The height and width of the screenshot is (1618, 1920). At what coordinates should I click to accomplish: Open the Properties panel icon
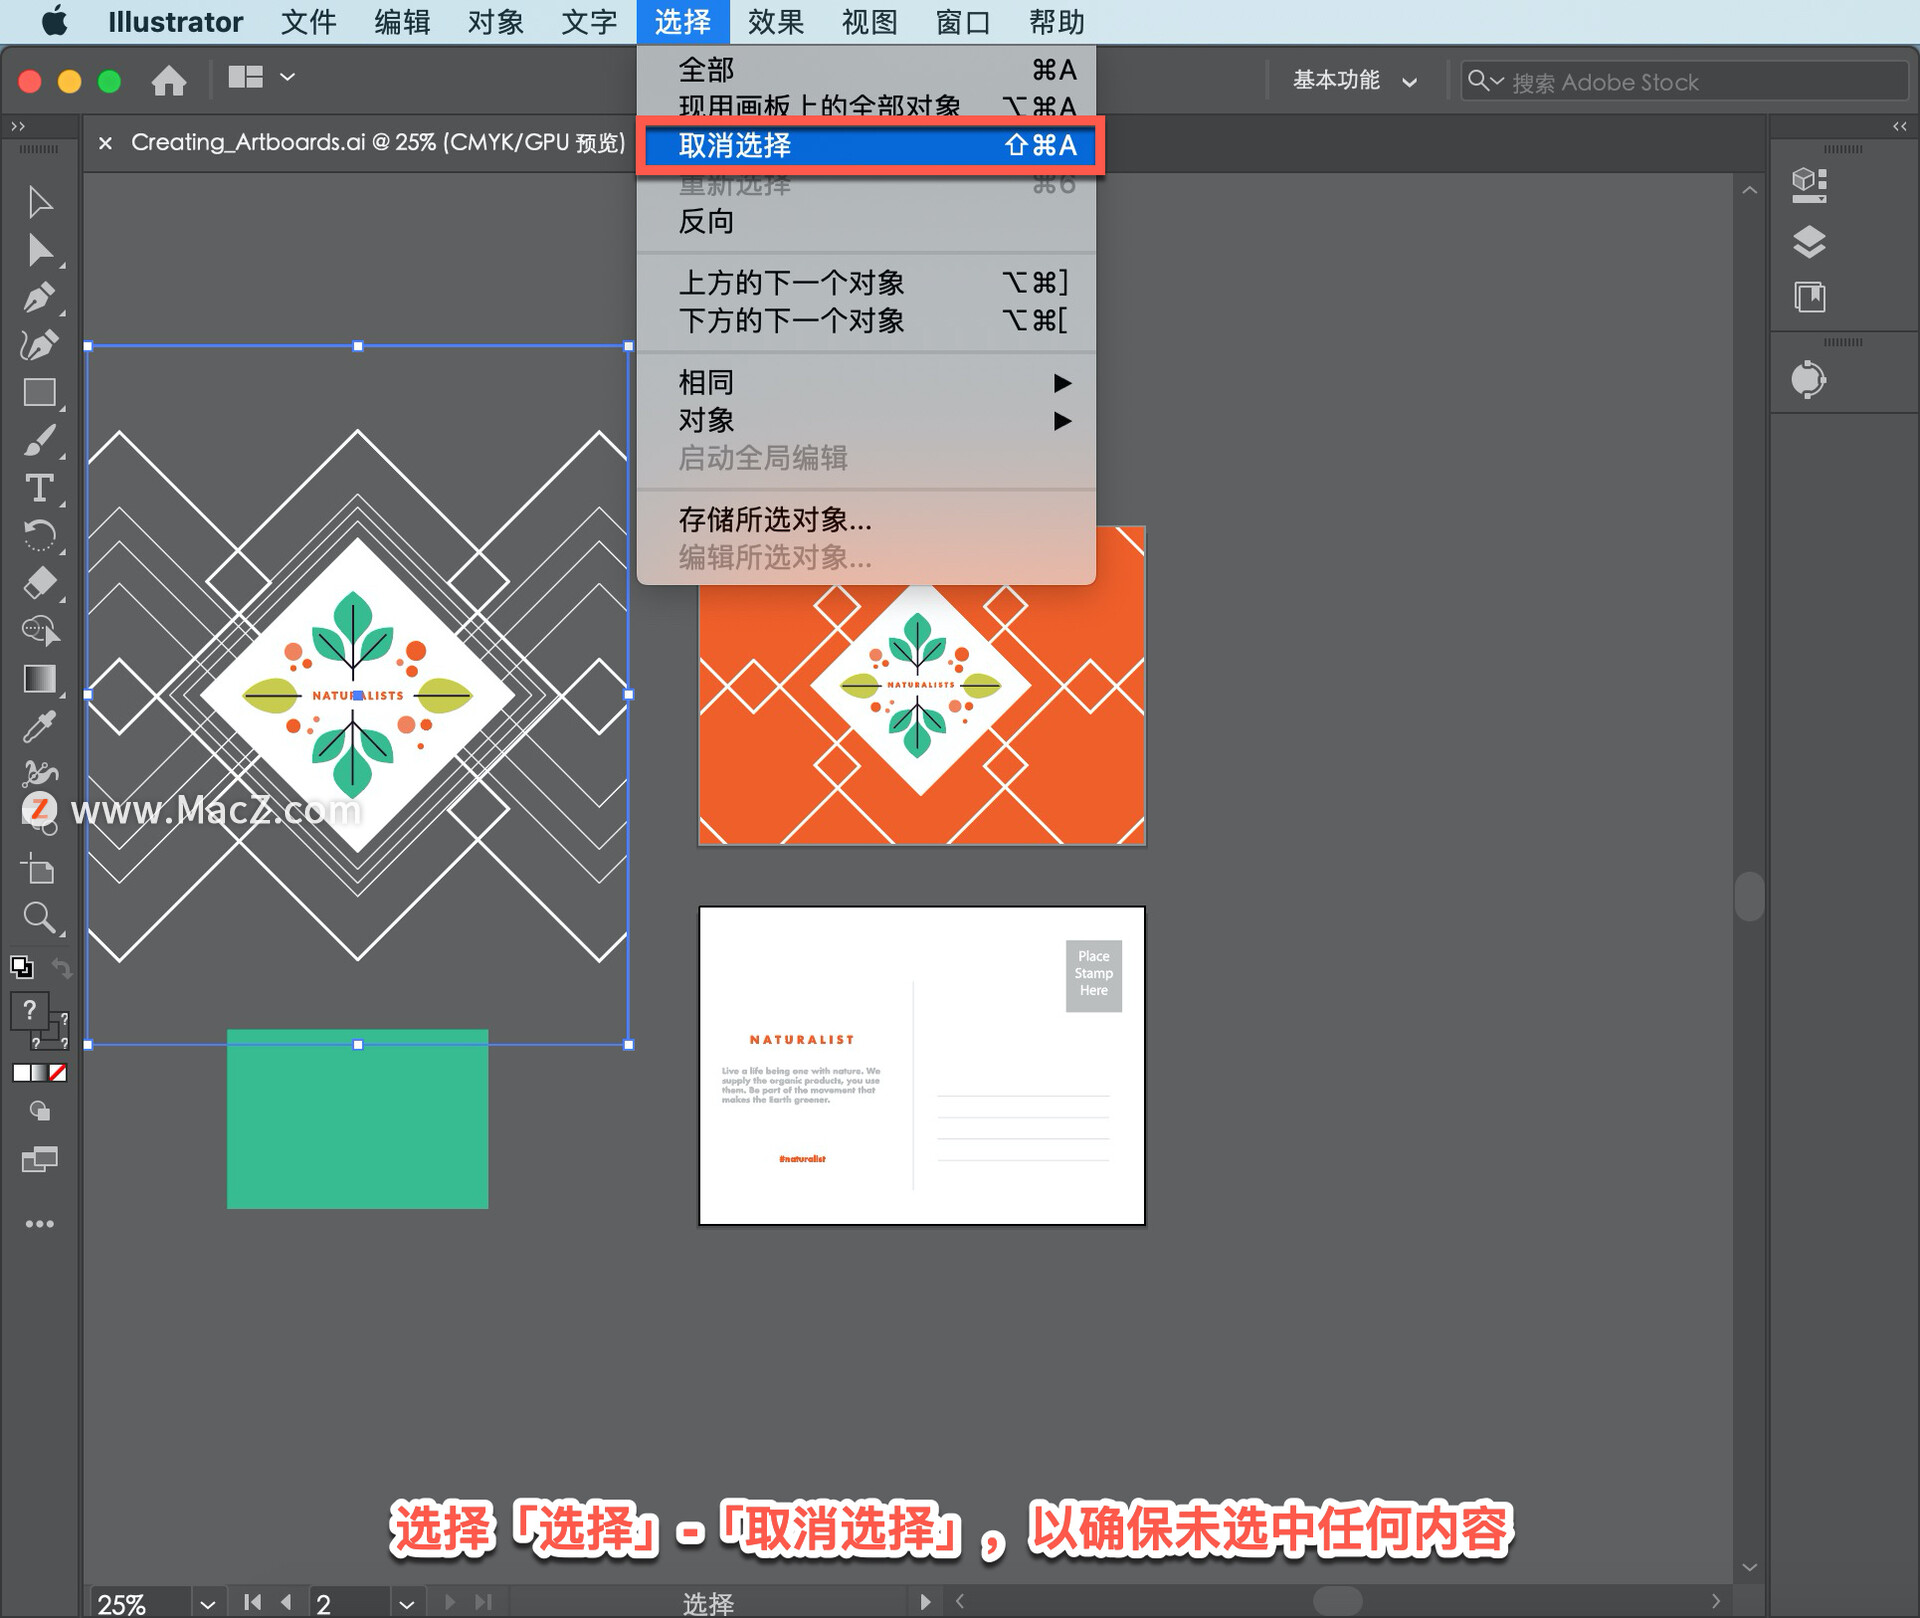point(1809,184)
